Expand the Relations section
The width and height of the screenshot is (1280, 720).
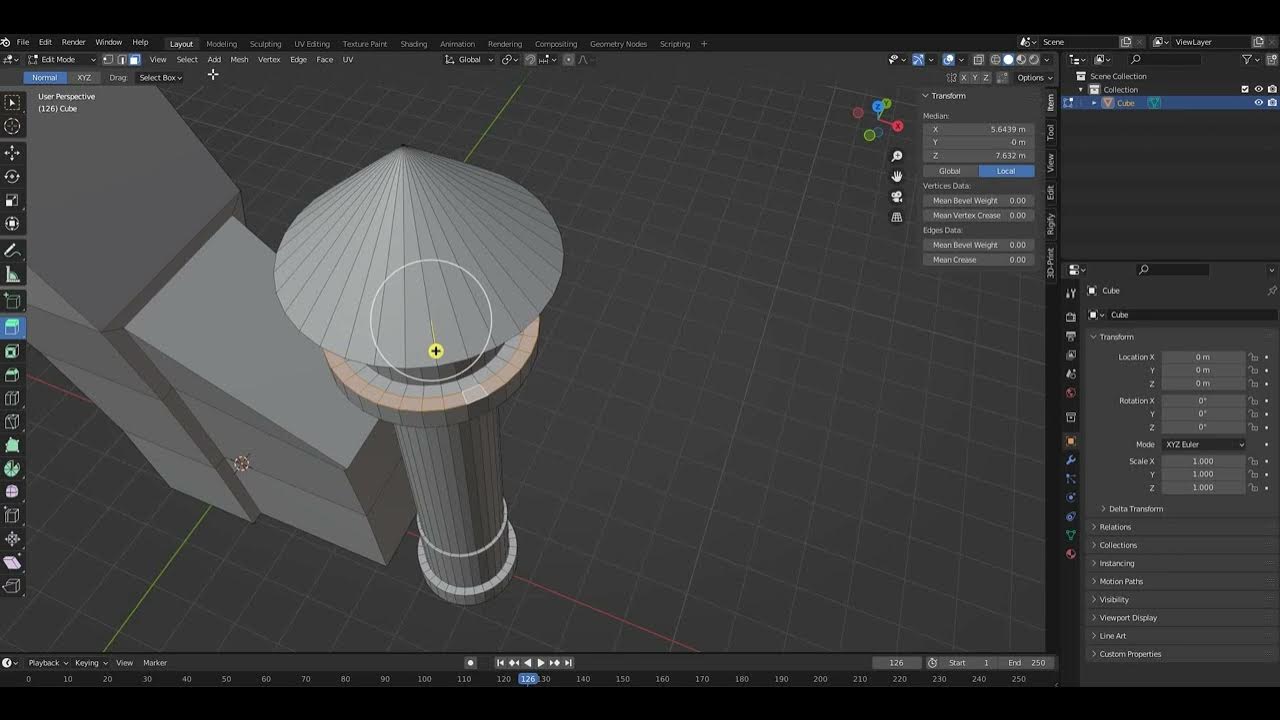pos(1114,527)
